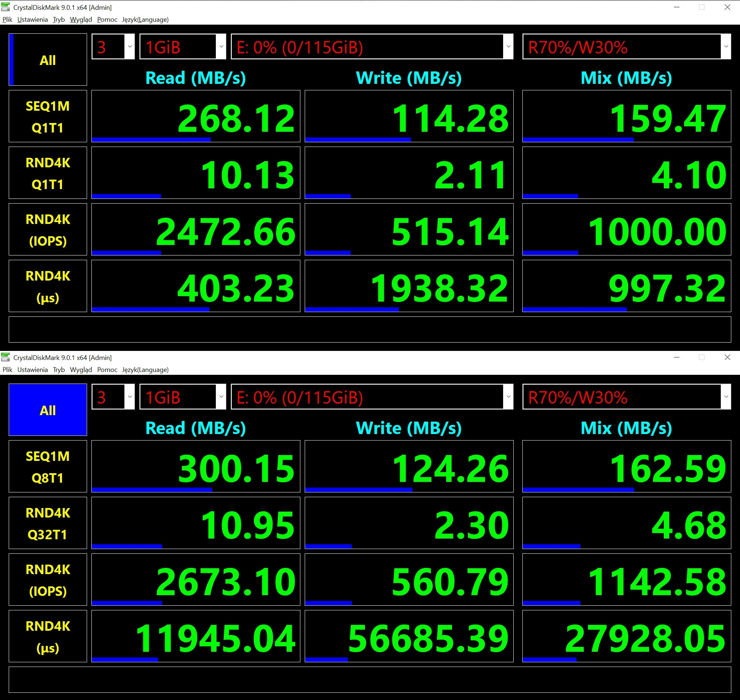Click the Read (MB/s) column header in the upper window

pyautogui.click(x=195, y=78)
